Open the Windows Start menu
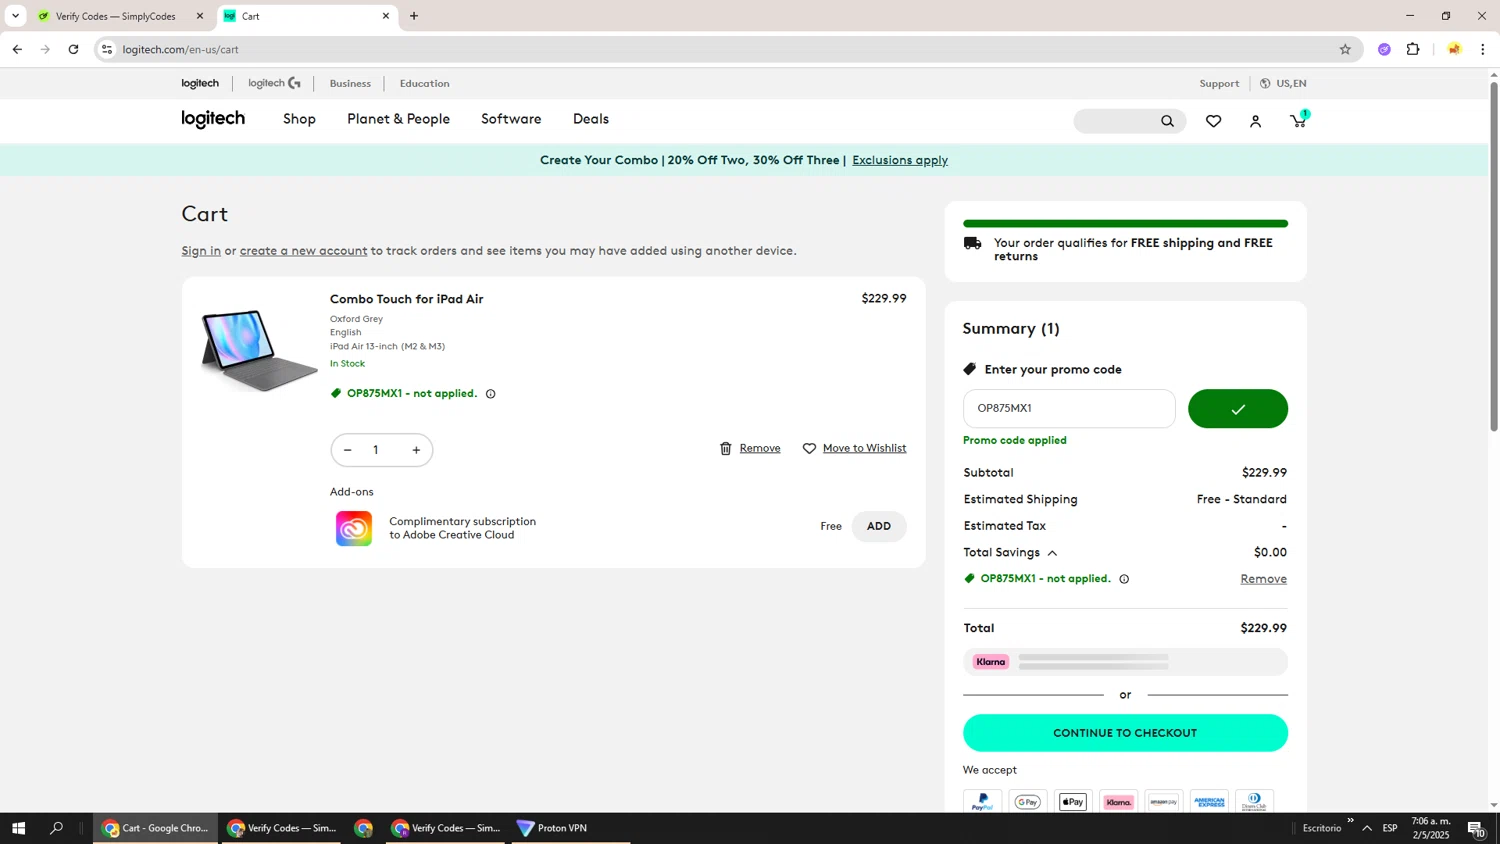Screen dimensions: 1500x844 click(18, 828)
